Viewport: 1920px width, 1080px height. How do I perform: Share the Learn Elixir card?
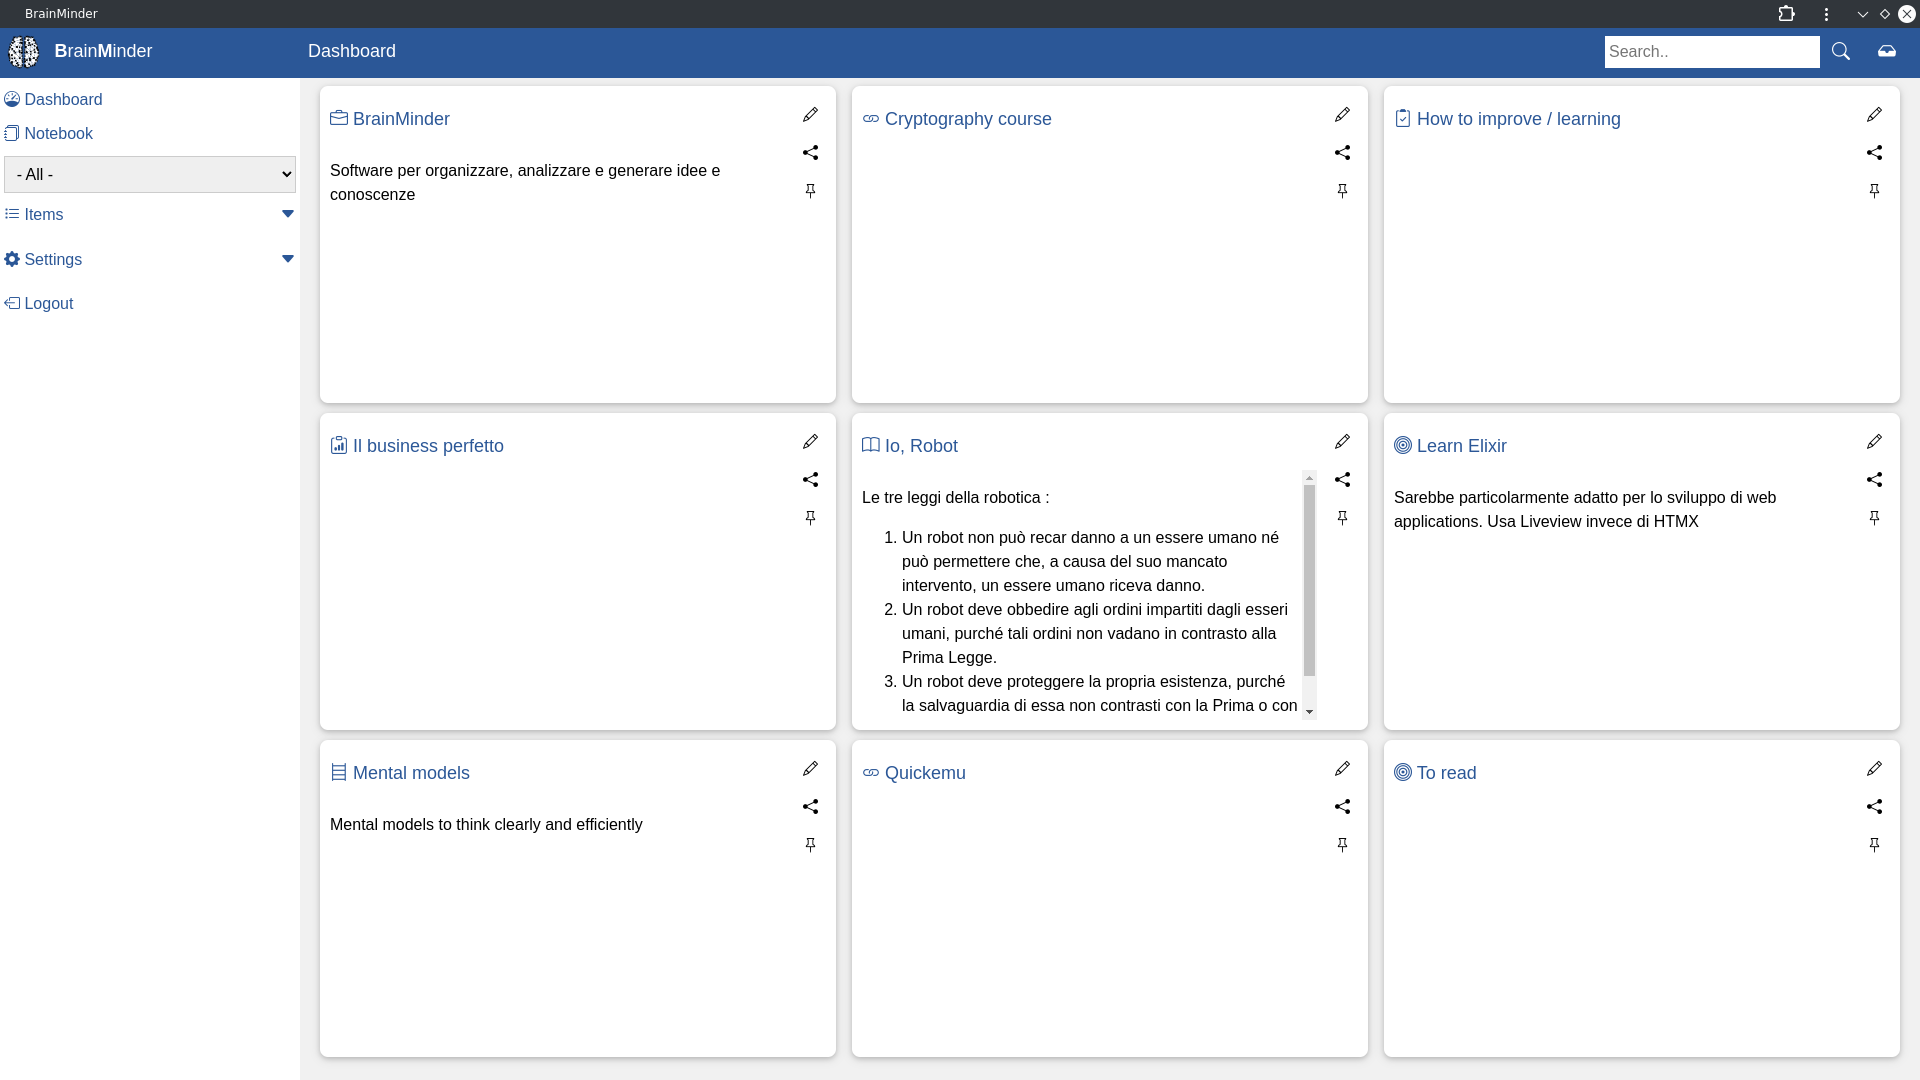pos(1874,480)
